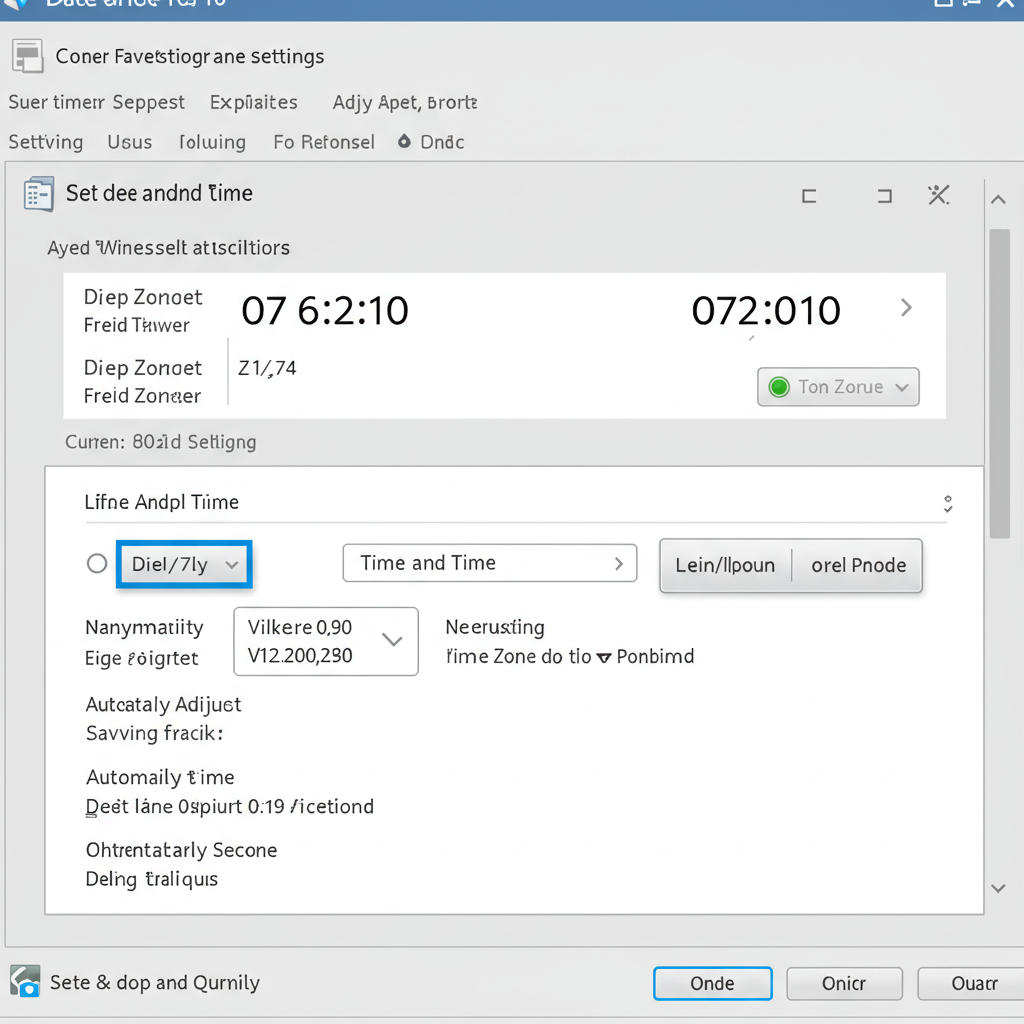This screenshot has width=1024, height=1024.
Task: Click the Set dee andnd time document icon
Action: tap(39, 194)
